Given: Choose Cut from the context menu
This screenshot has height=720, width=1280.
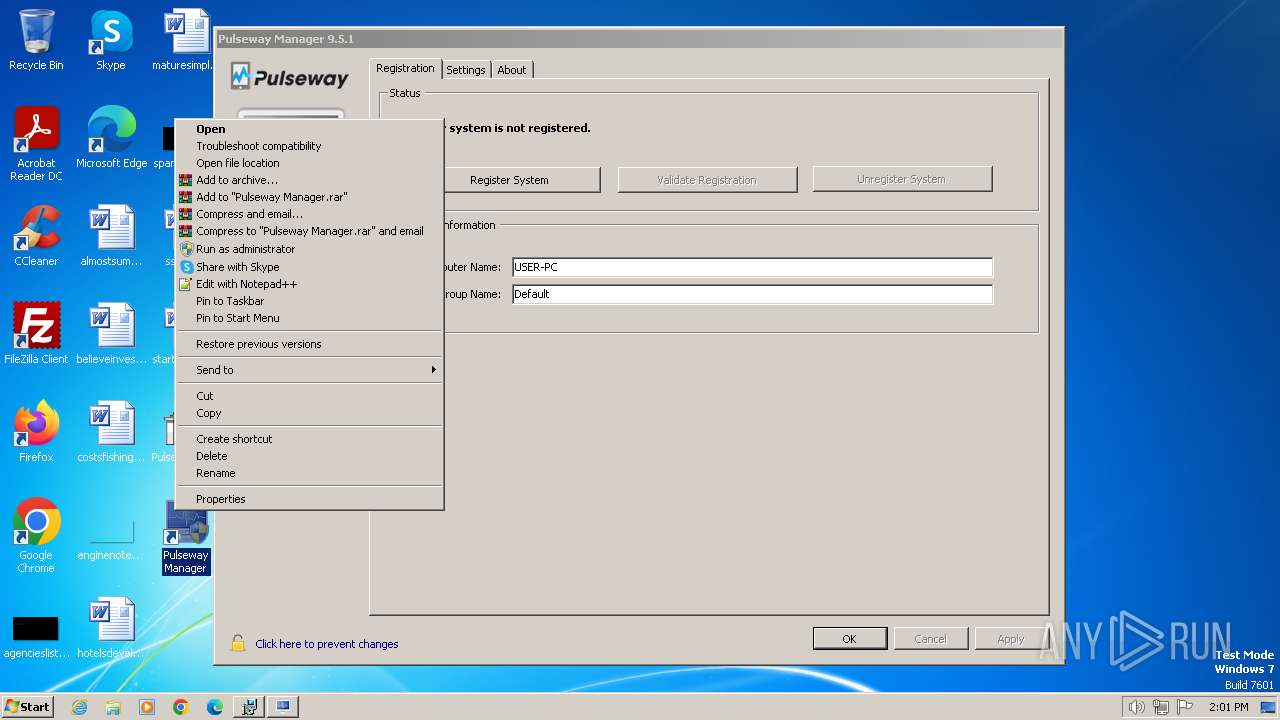Looking at the screenshot, I should 309,396.
